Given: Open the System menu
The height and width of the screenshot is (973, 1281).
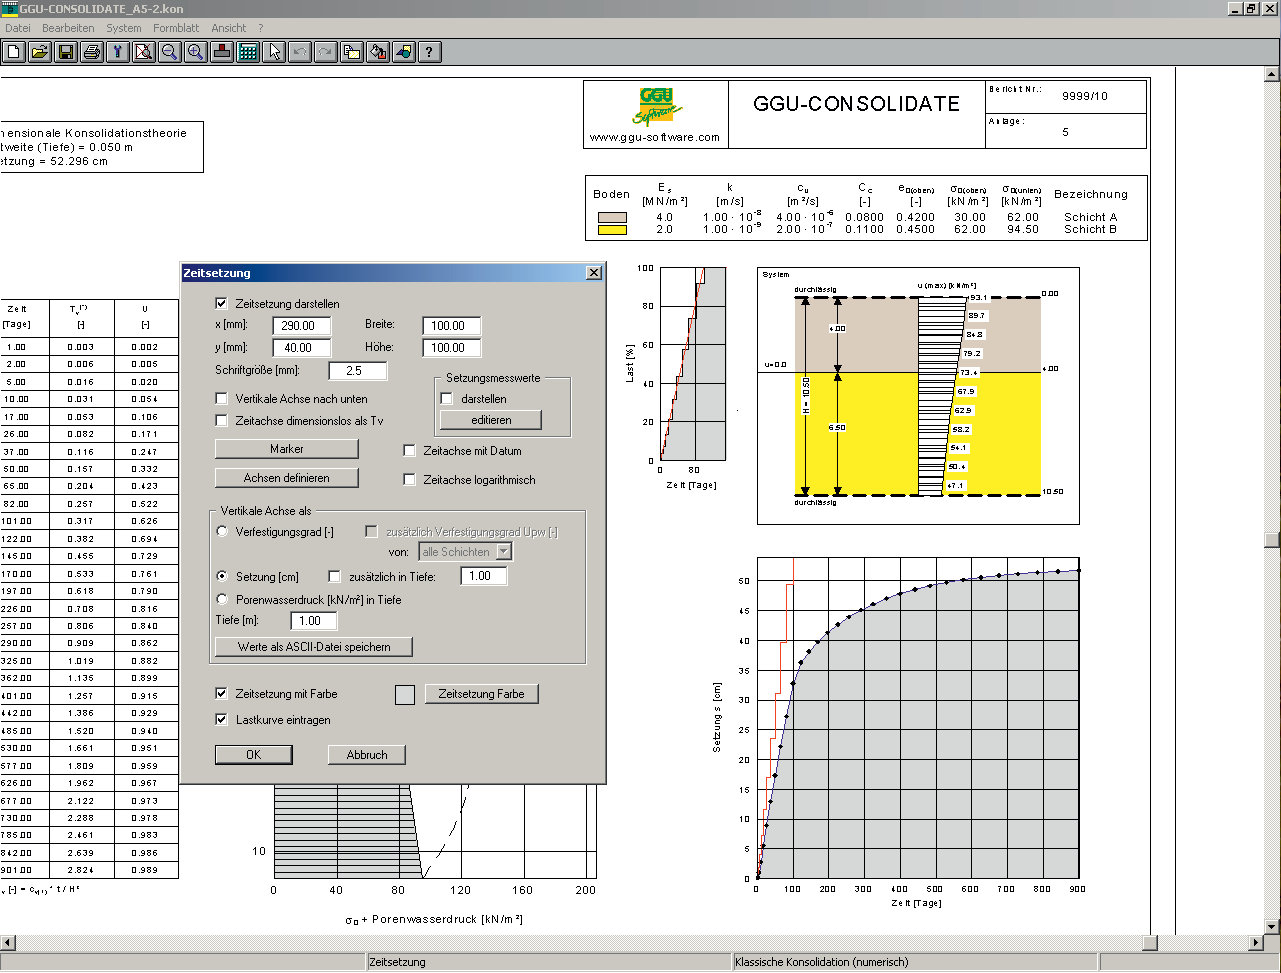Looking at the screenshot, I should tap(124, 28).
